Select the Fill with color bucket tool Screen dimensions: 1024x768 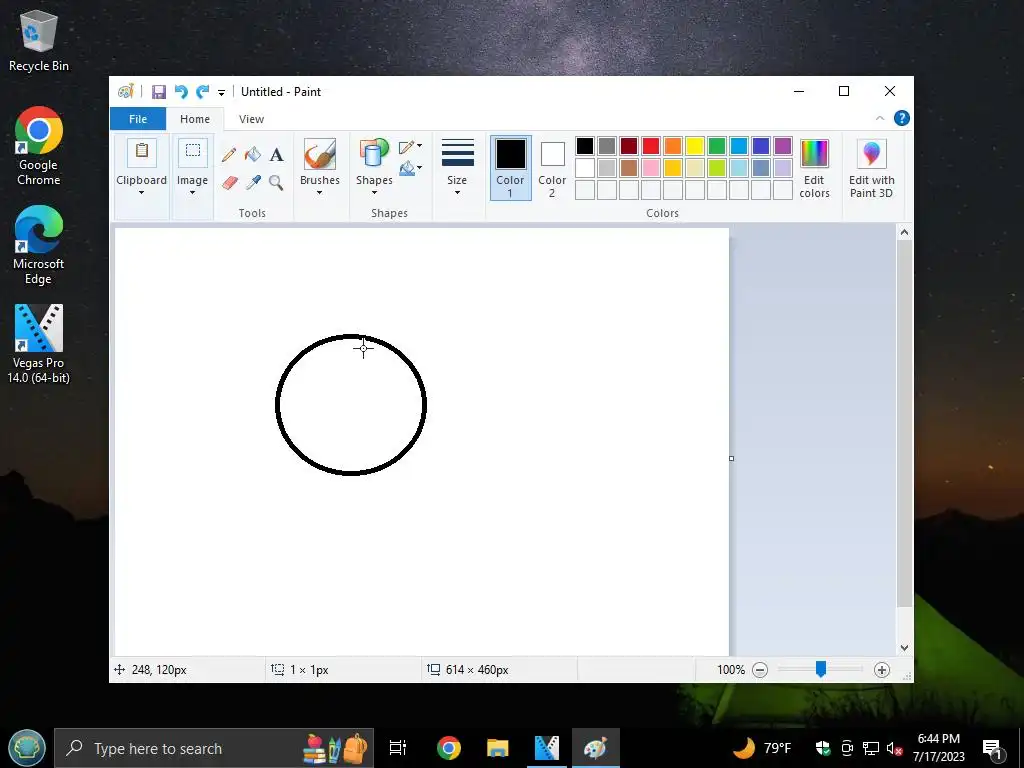coord(253,155)
